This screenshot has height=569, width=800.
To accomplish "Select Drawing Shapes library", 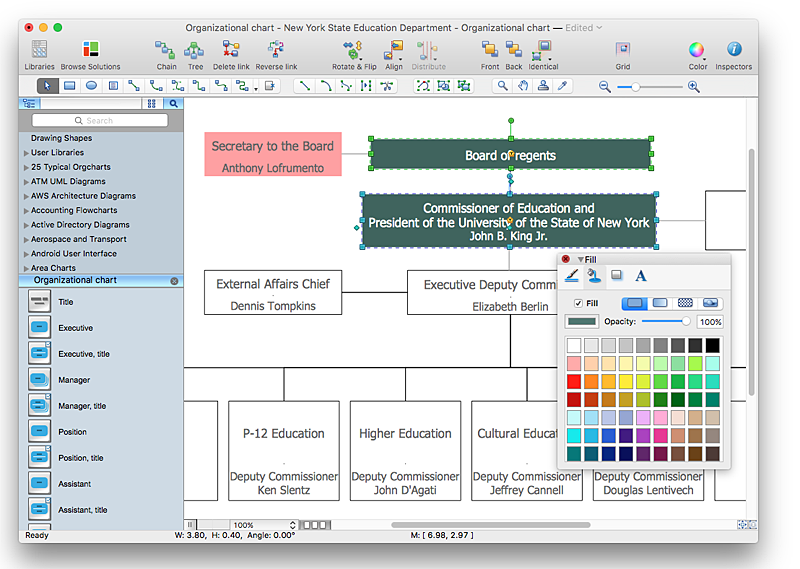I will [61, 138].
